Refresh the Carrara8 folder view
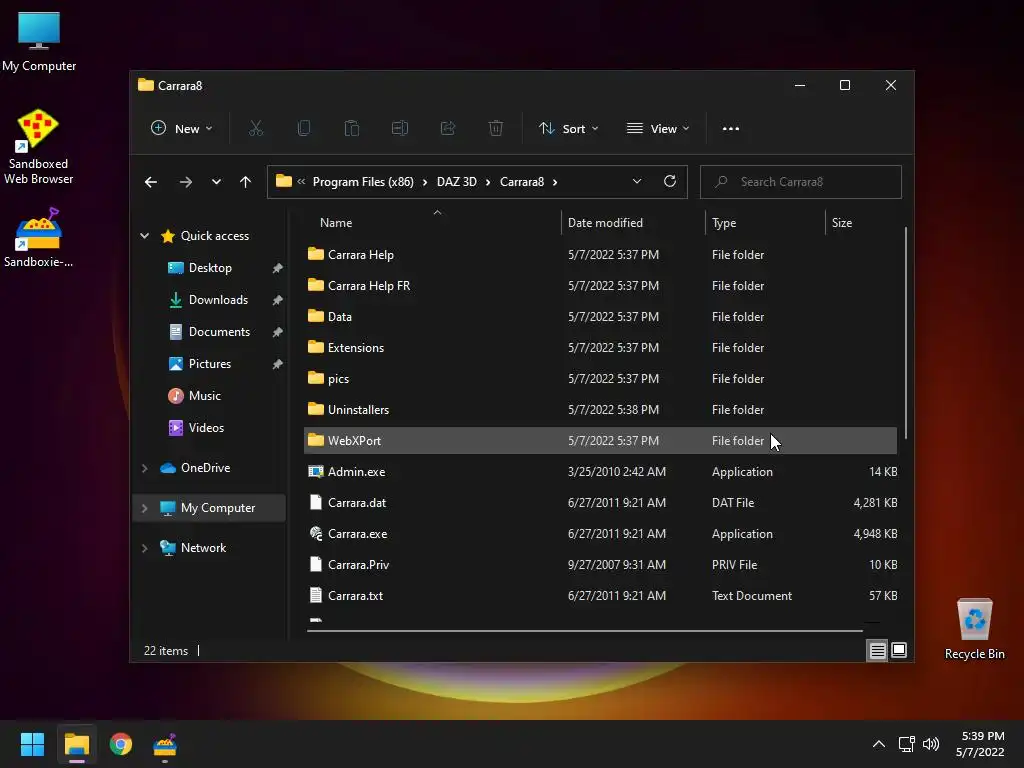The height and width of the screenshot is (768, 1024). point(670,182)
